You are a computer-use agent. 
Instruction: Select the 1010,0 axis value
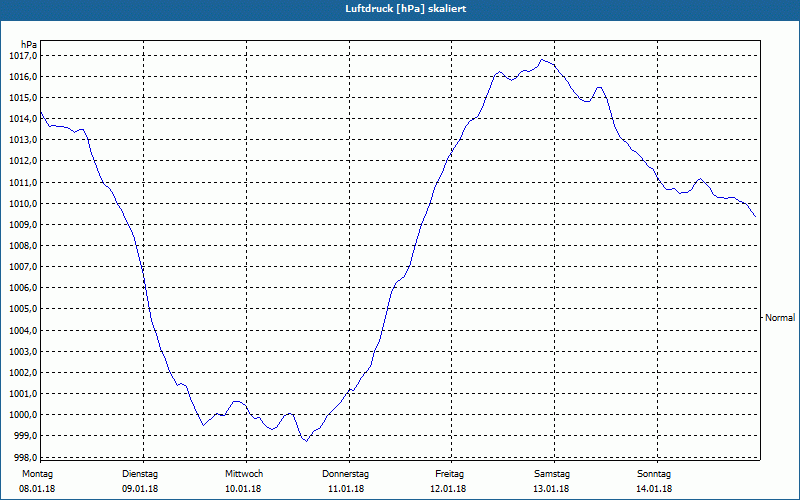coord(23,204)
